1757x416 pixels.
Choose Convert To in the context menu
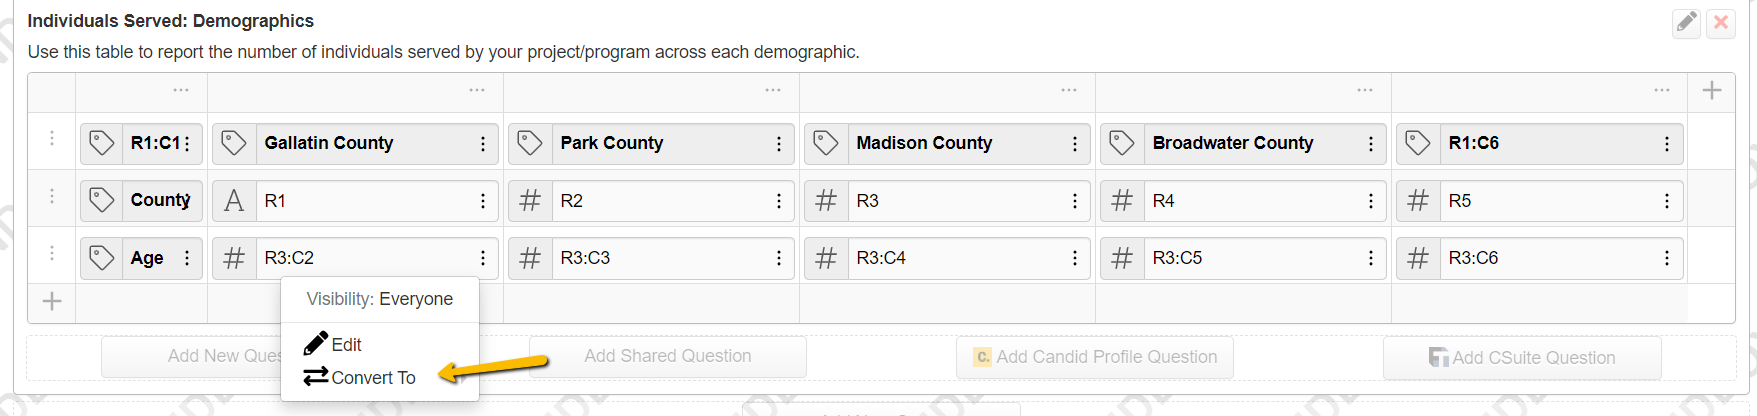coord(360,377)
